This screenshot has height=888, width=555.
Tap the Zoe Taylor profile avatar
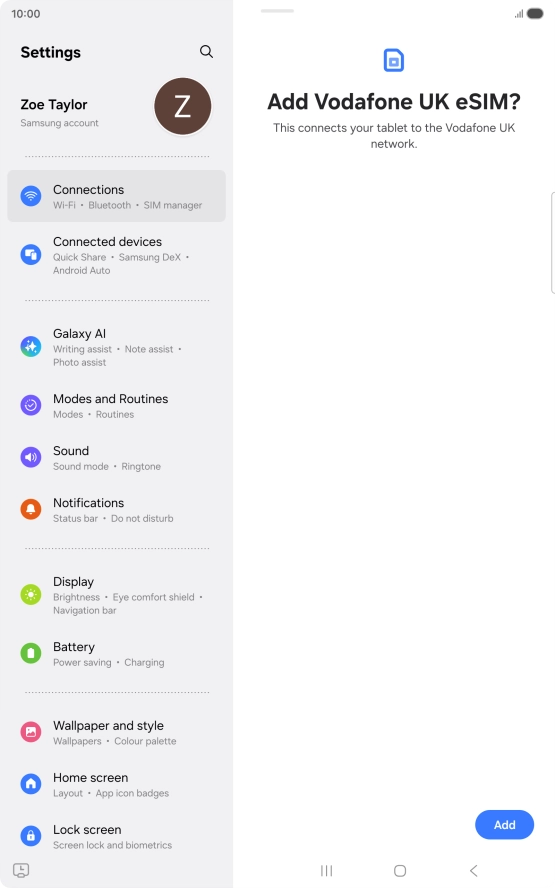(x=182, y=106)
